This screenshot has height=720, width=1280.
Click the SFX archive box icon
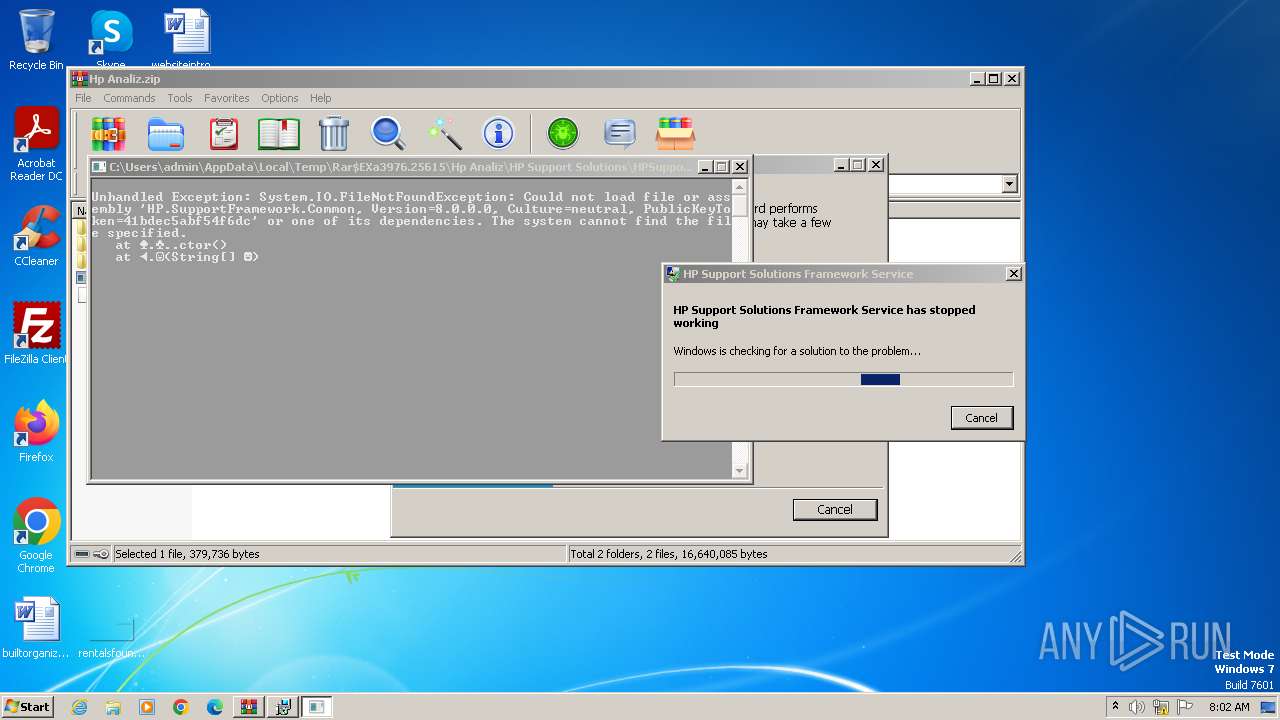click(x=675, y=133)
